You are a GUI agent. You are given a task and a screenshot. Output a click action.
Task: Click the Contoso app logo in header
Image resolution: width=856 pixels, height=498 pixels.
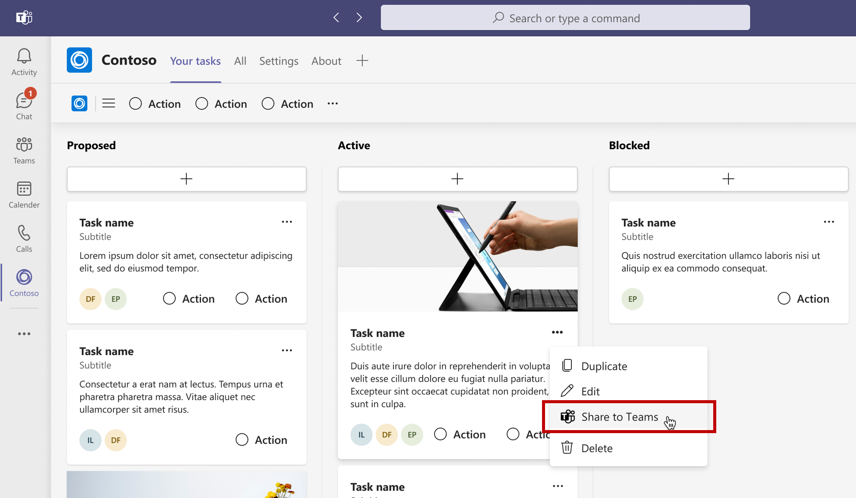(x=79, y=60)
